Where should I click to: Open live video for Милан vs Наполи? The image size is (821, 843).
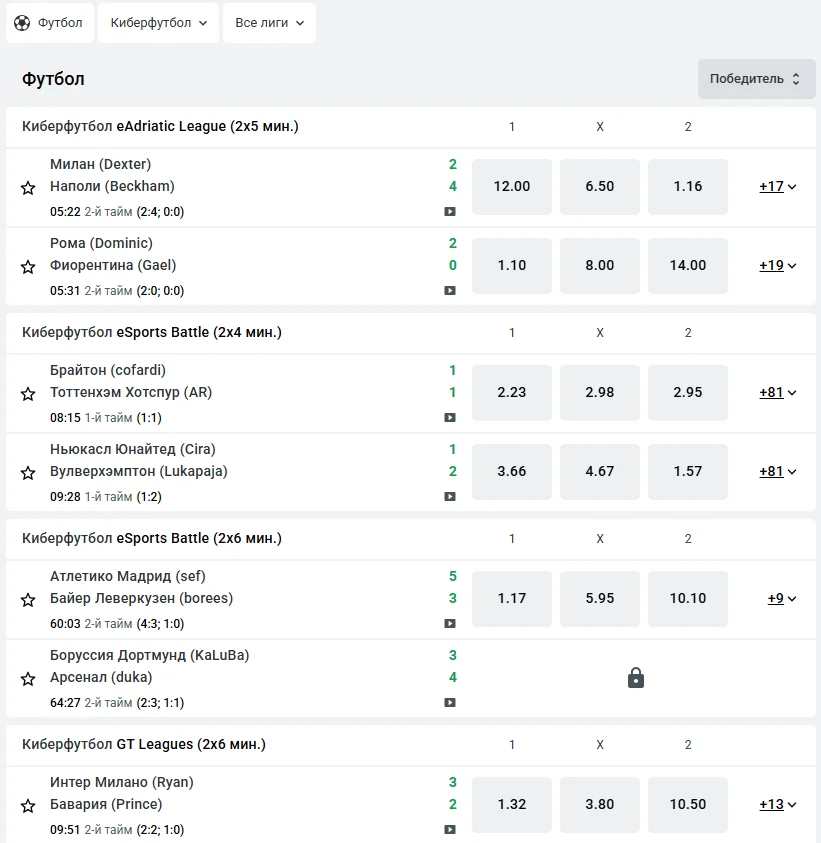450,212
